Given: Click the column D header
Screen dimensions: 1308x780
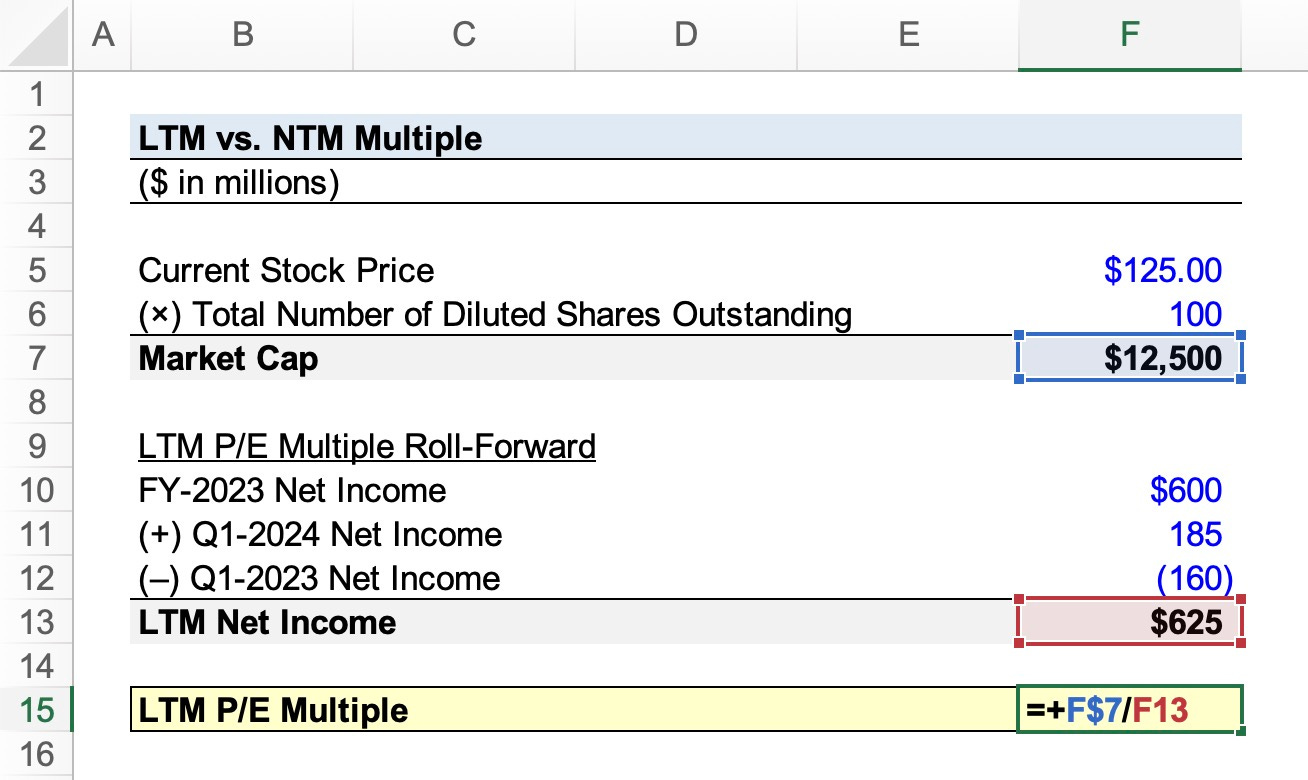Looking at the screenshot, I should tap(685, 36).
